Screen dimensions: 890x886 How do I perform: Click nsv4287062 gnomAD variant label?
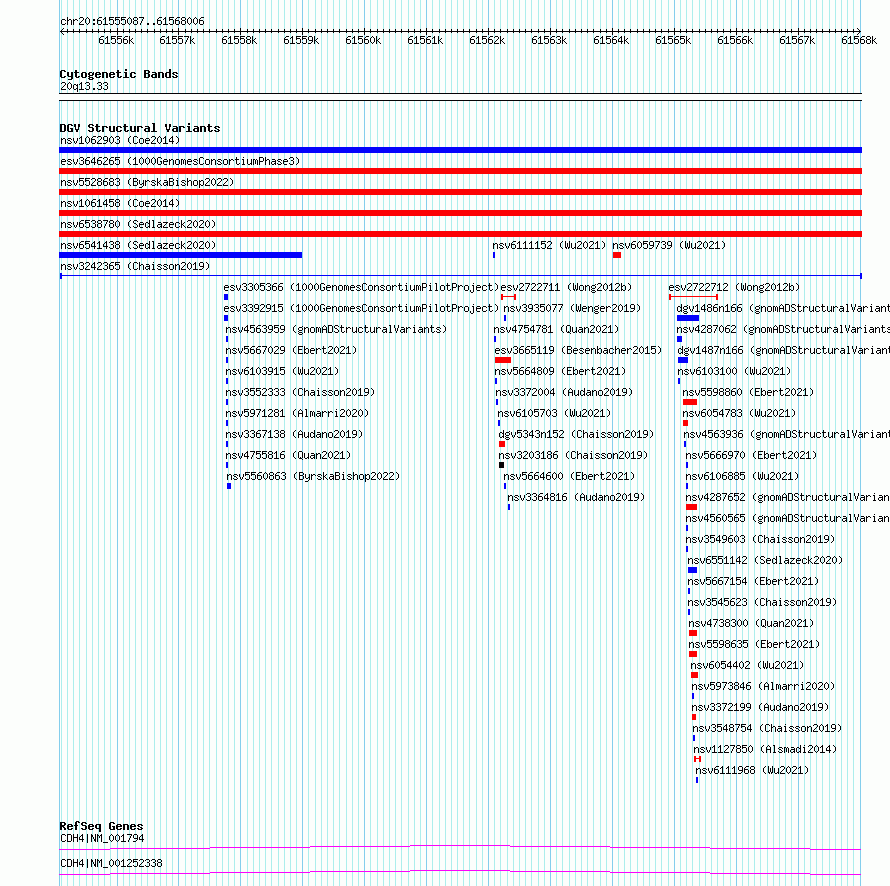(x=783, y=329)
